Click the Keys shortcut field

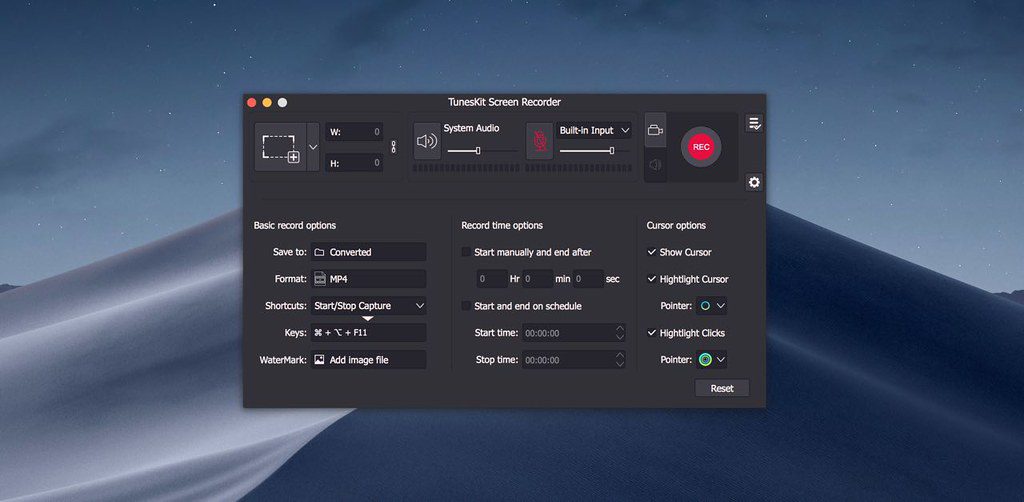point(368,333)
